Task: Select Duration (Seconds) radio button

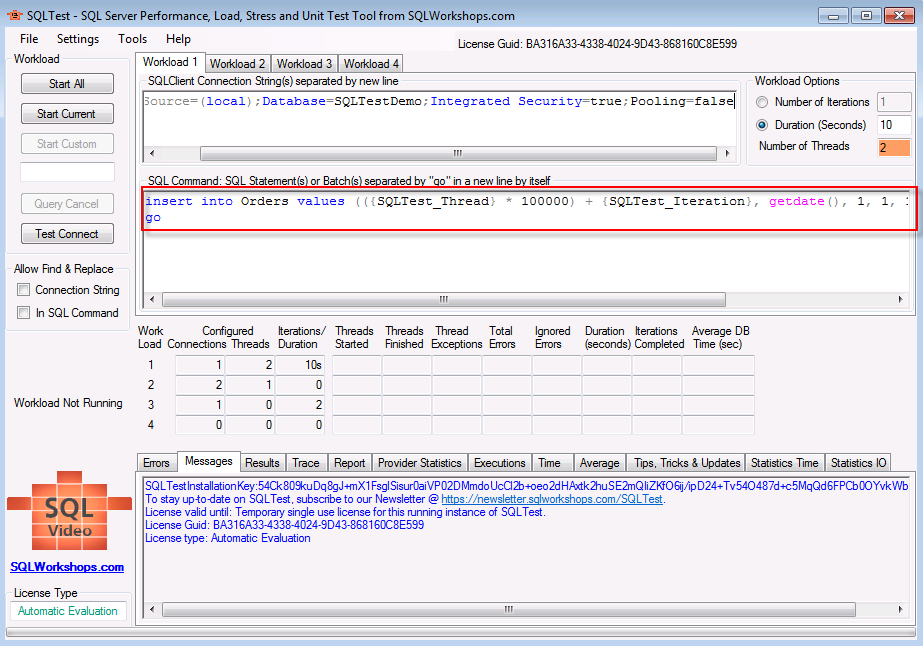Action: pyautogui.click(x=762, y=125)
